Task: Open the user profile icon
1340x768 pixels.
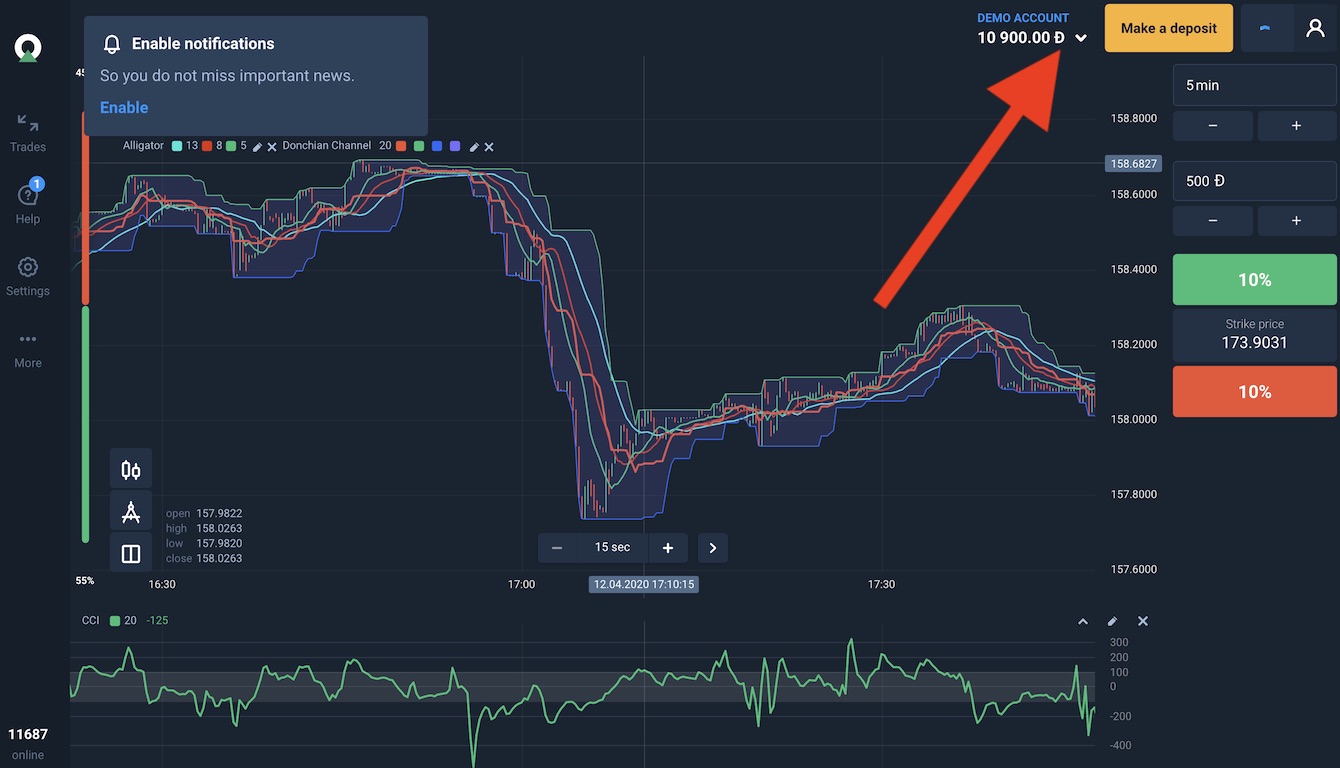Action: tap(1315, 28)
